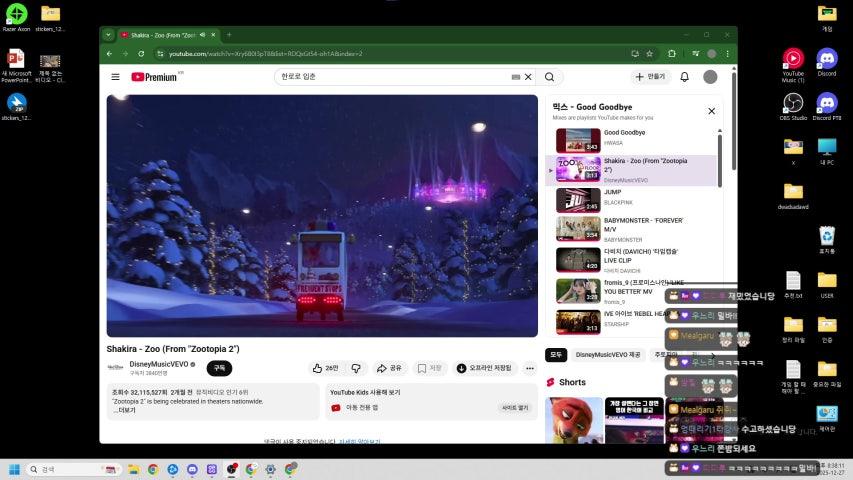
Task: Dislike the current video
Action: pyautogui.click(x=355, y=368)
